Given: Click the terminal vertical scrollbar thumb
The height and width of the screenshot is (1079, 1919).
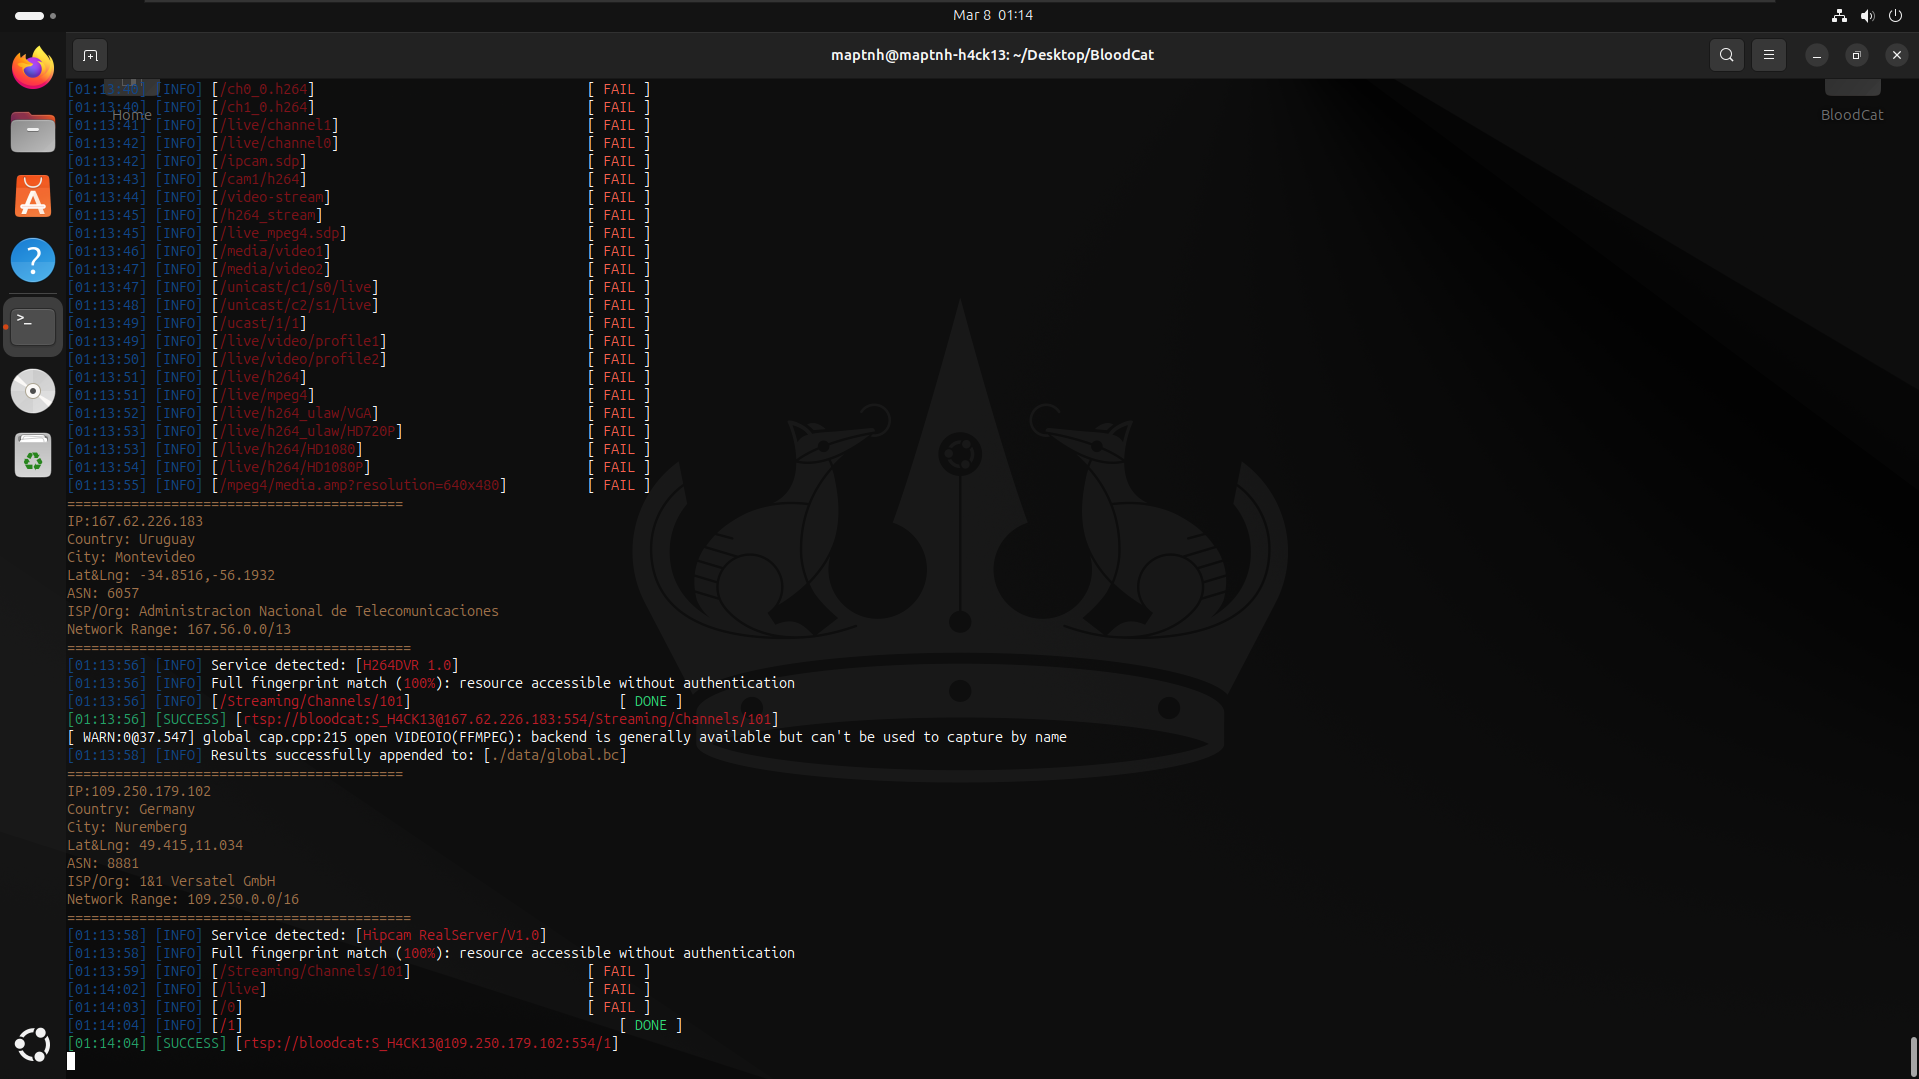Looking at the screenshot, I should click(x=1913, y=1055).
